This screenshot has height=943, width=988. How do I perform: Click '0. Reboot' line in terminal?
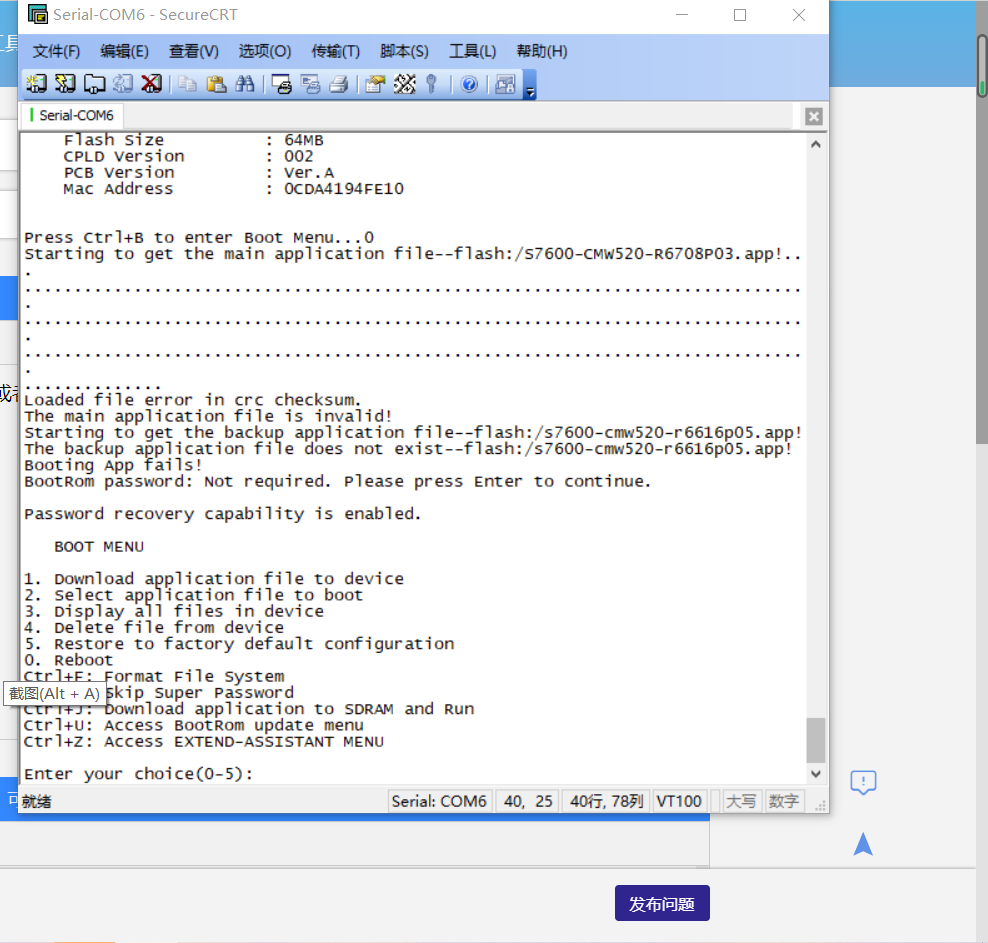pyautogui.click(x=69, y=660)
